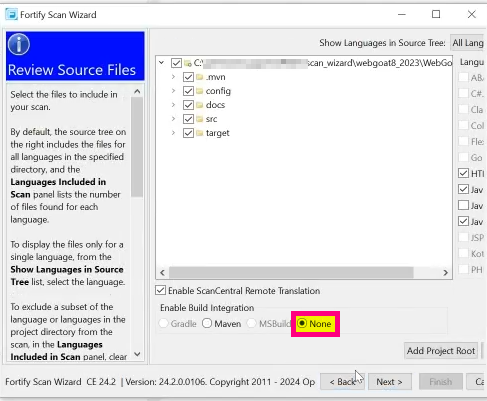Click the source tree horizontal scrollbar thumb
Viewport: 487px width, 401px height.
point(291,273)
